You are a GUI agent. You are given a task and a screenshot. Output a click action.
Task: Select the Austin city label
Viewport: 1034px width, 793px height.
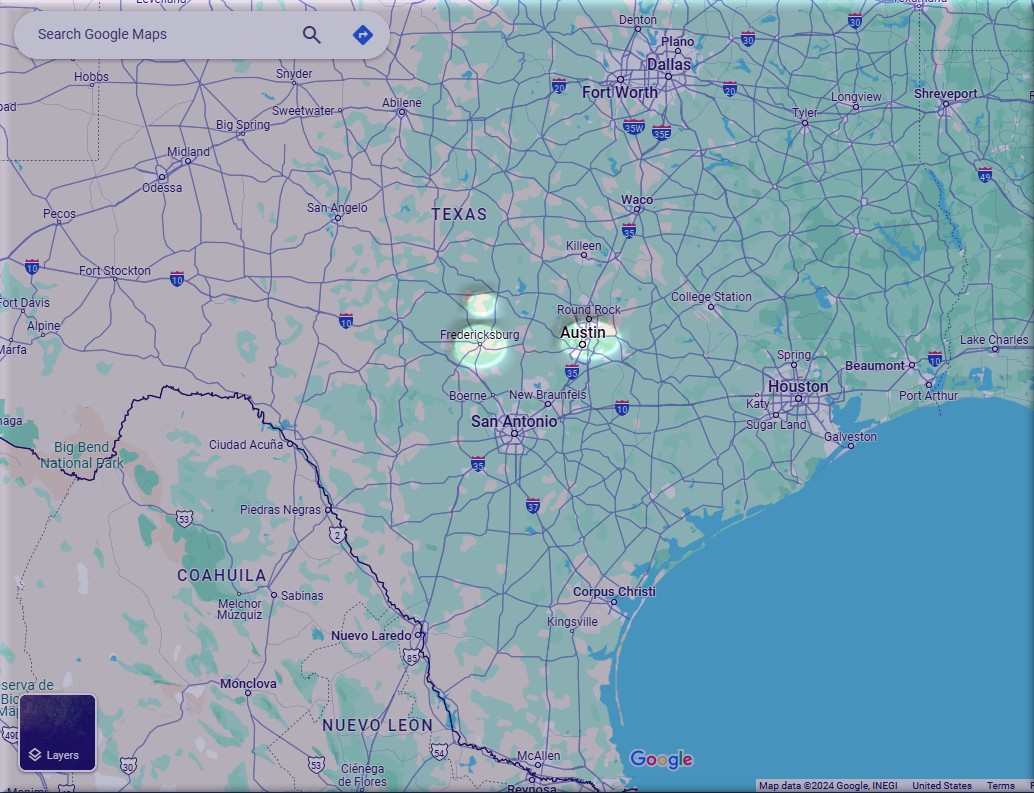click(583, 332)
